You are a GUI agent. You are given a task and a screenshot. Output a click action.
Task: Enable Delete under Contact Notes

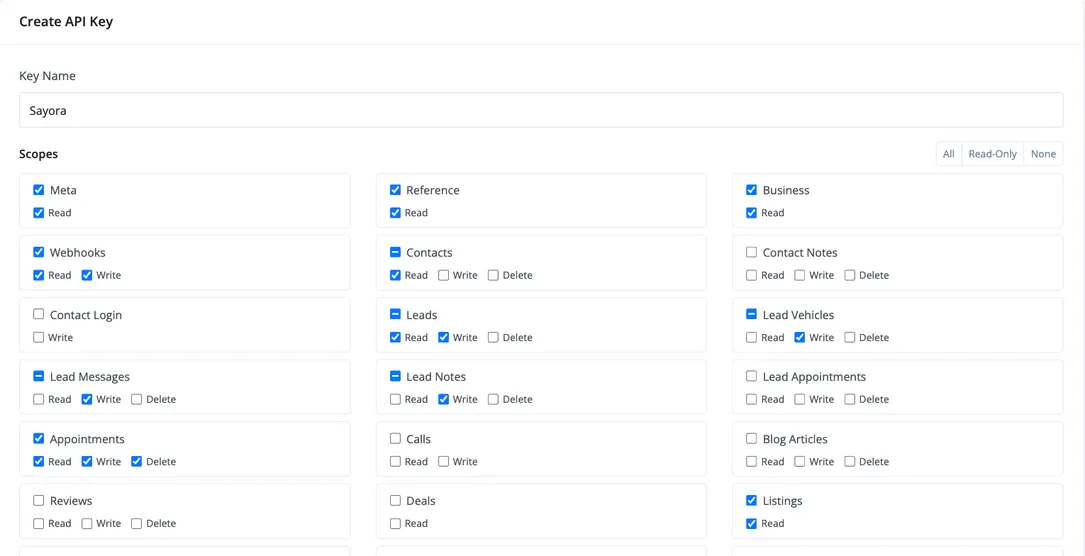[849, 275]
